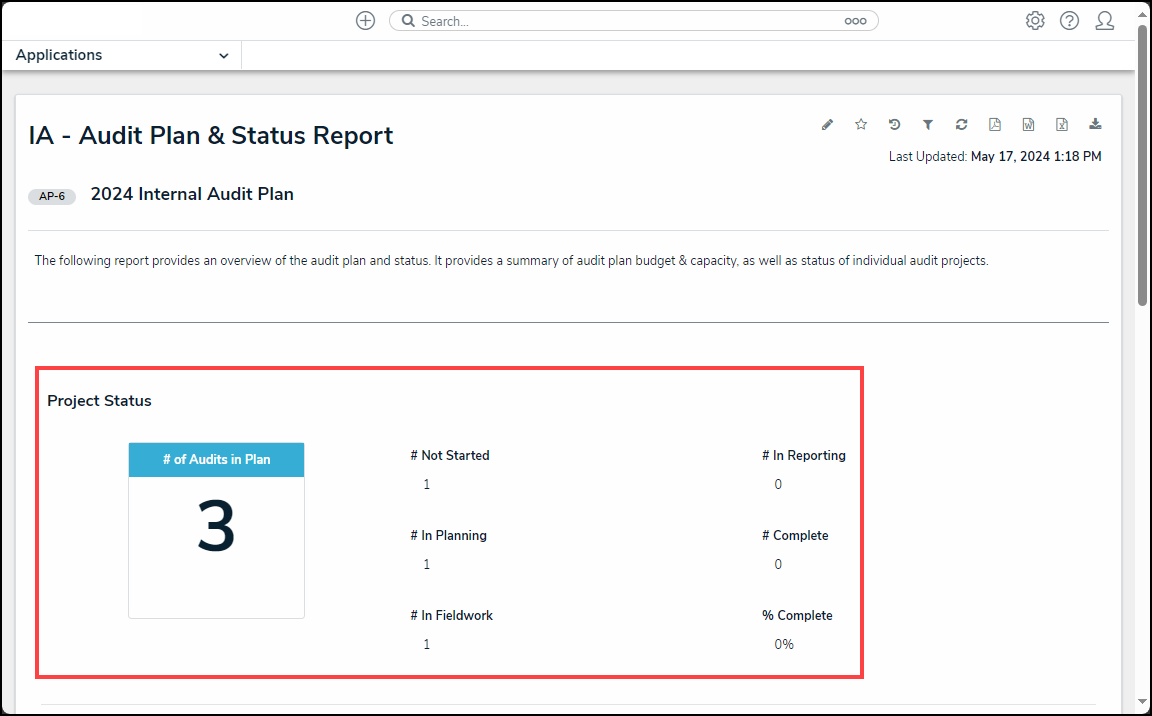1152x716 pixels.
Task: Export the report to Excel
Action: [1062, 125]
